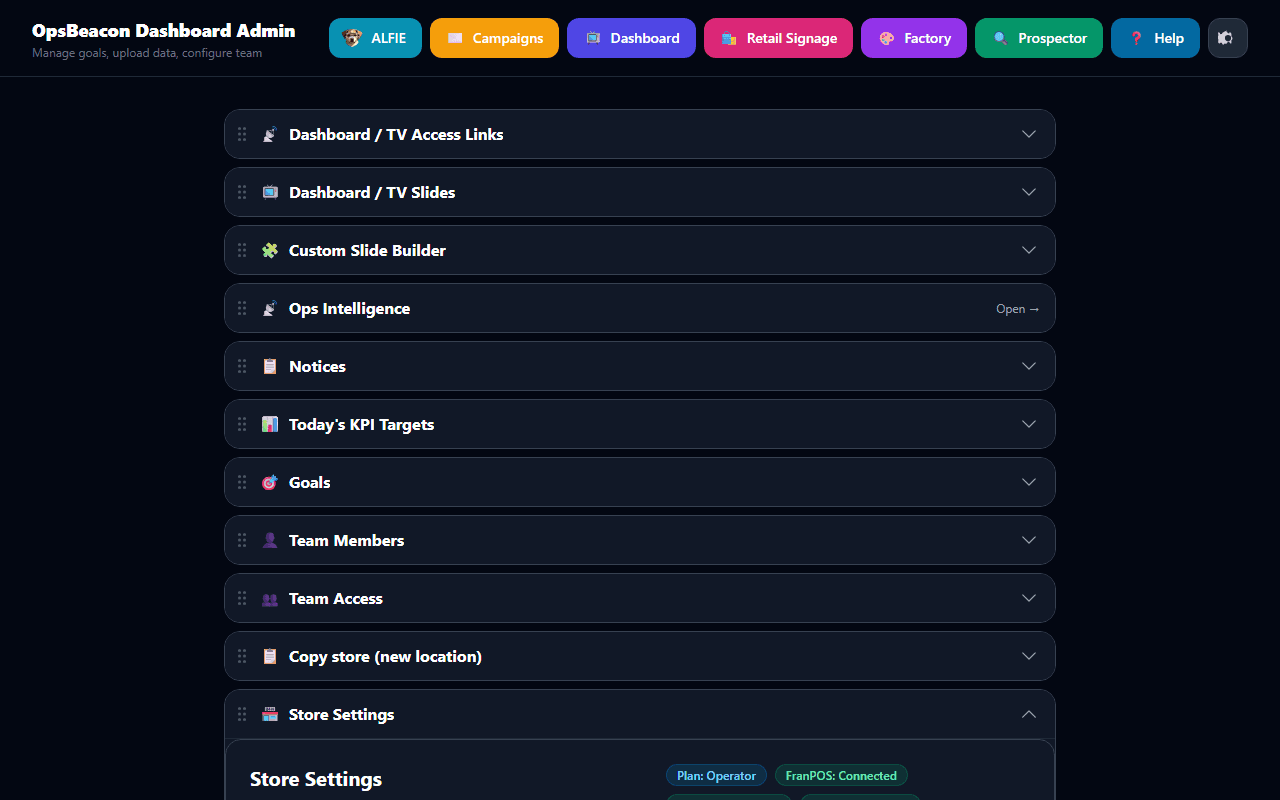Click the Factory palette icon
The height and width of the screenshot is (800, 1280).
(x=886, y=38)
